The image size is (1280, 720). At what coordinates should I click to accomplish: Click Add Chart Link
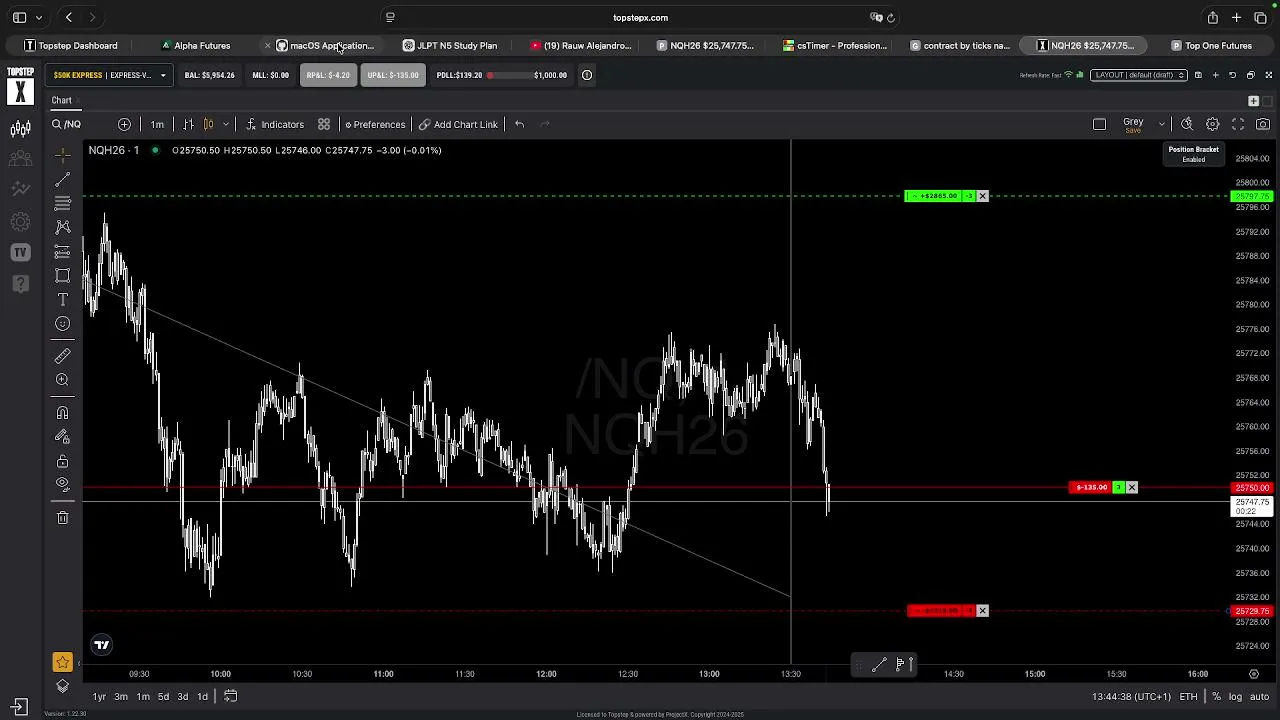pyautogui.click(x=458, y=124)
